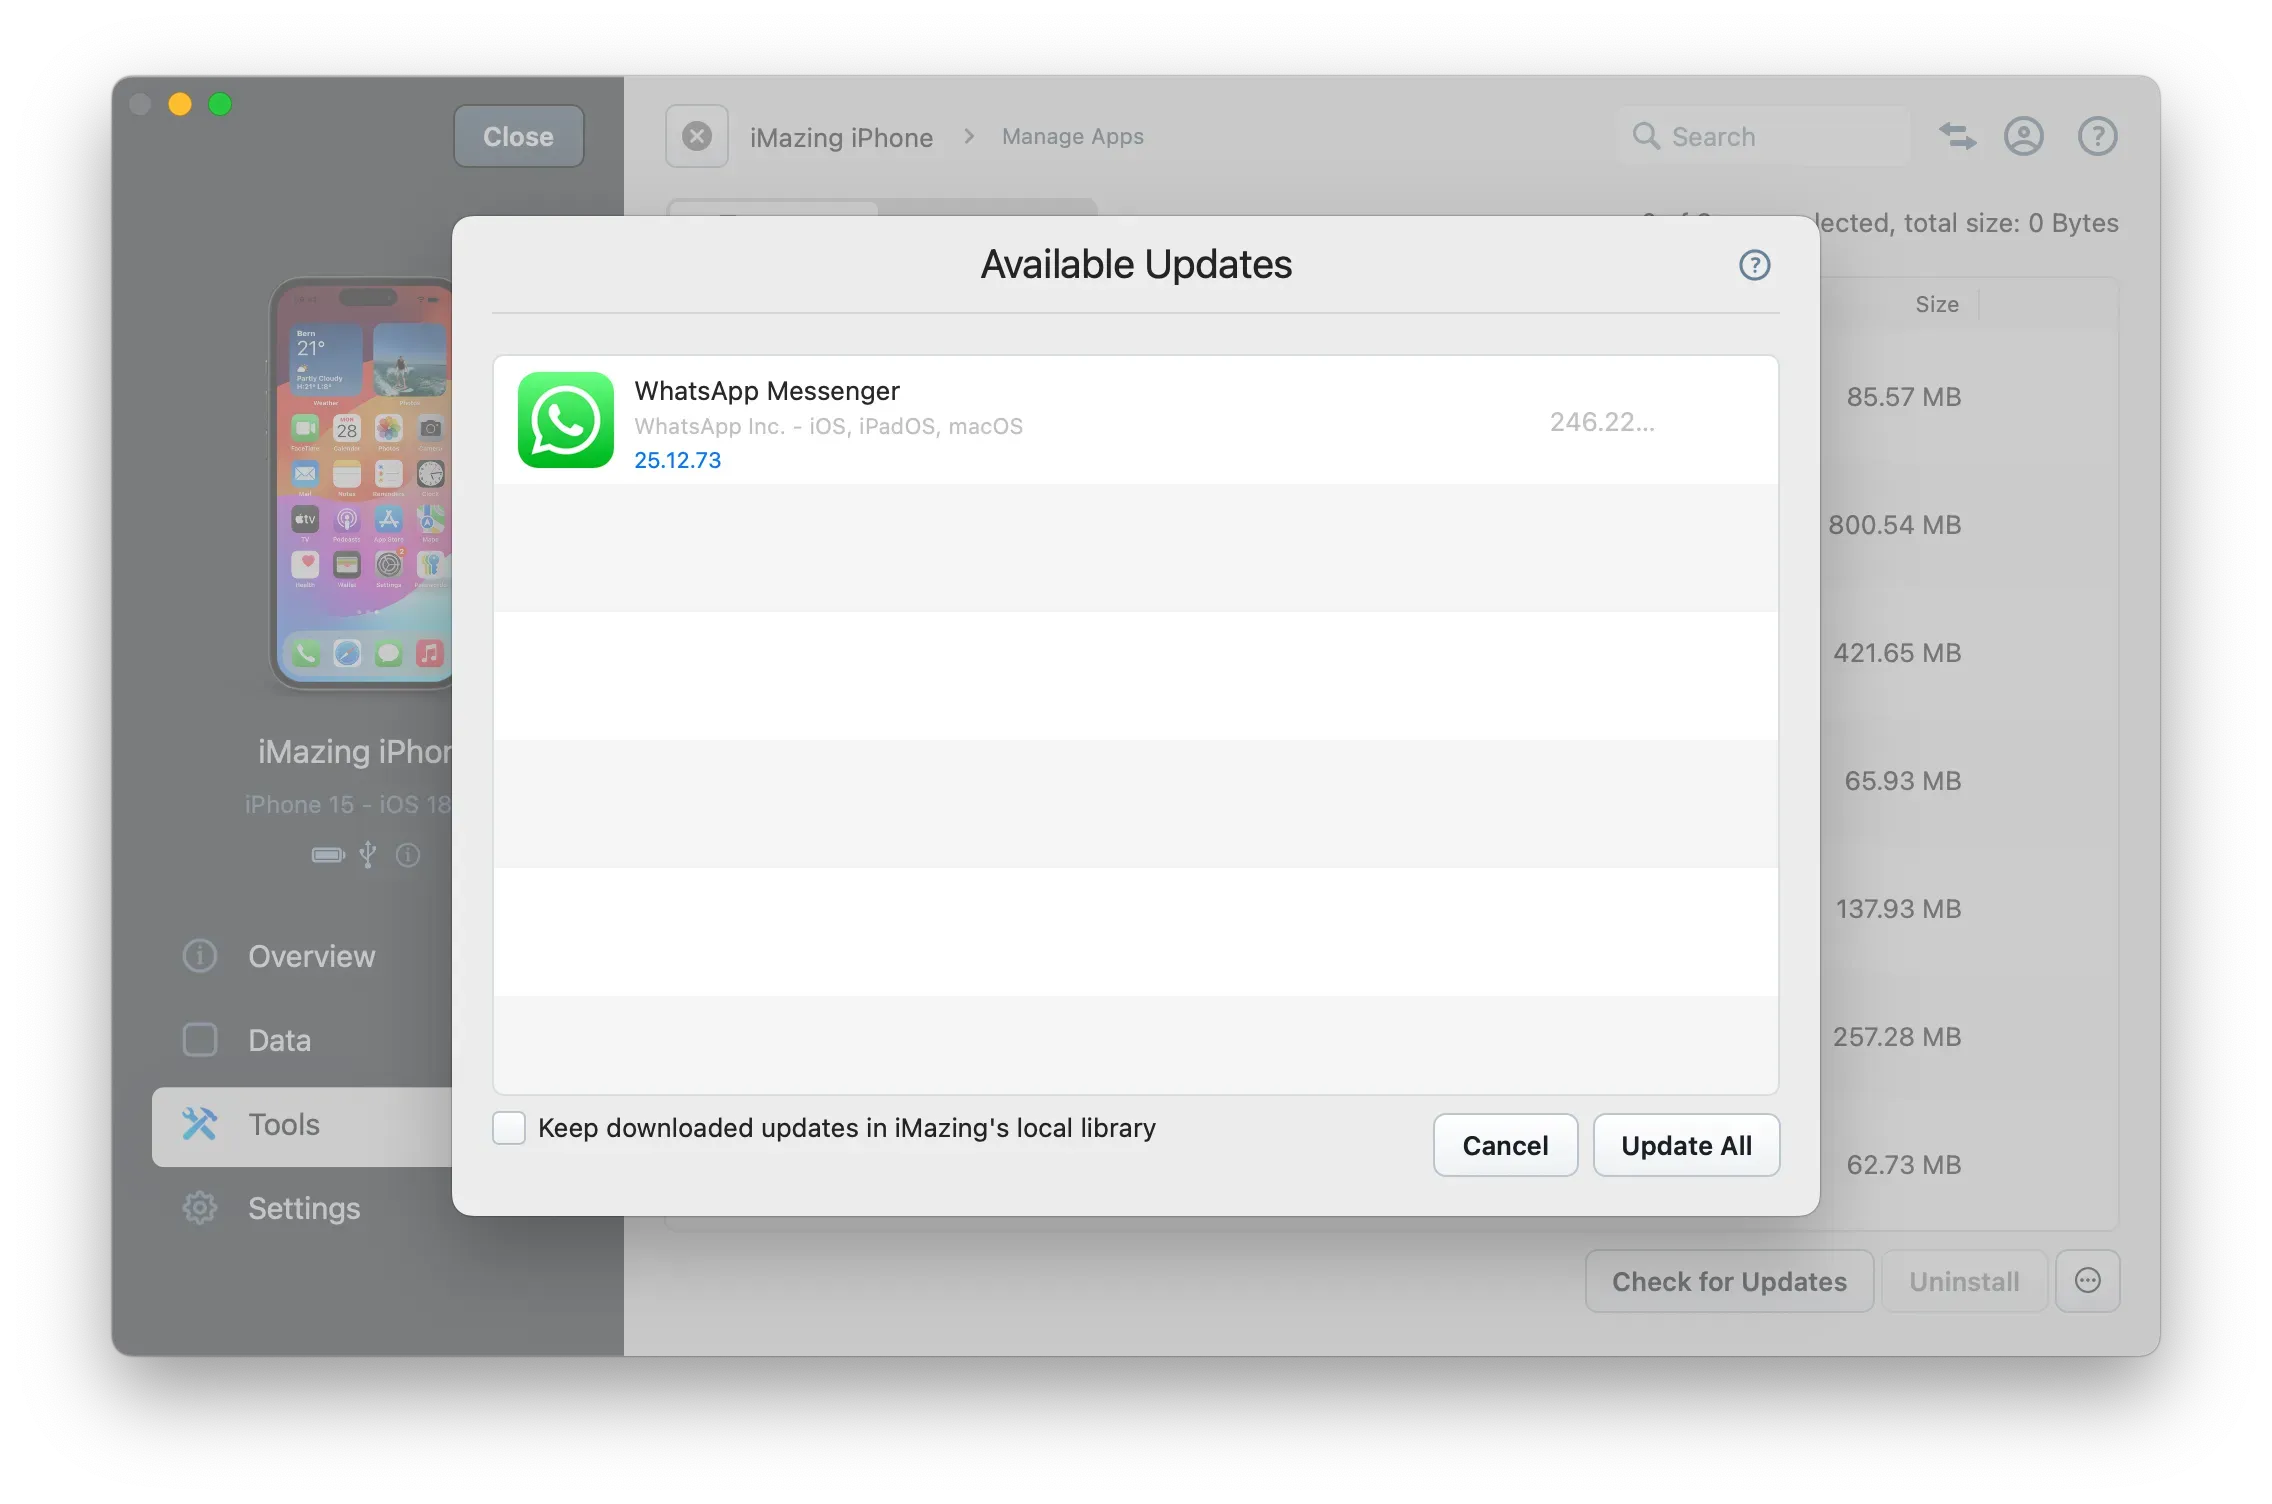
Task: Select the Tools wrench icon in sidebar
Action: (199, 1124)
